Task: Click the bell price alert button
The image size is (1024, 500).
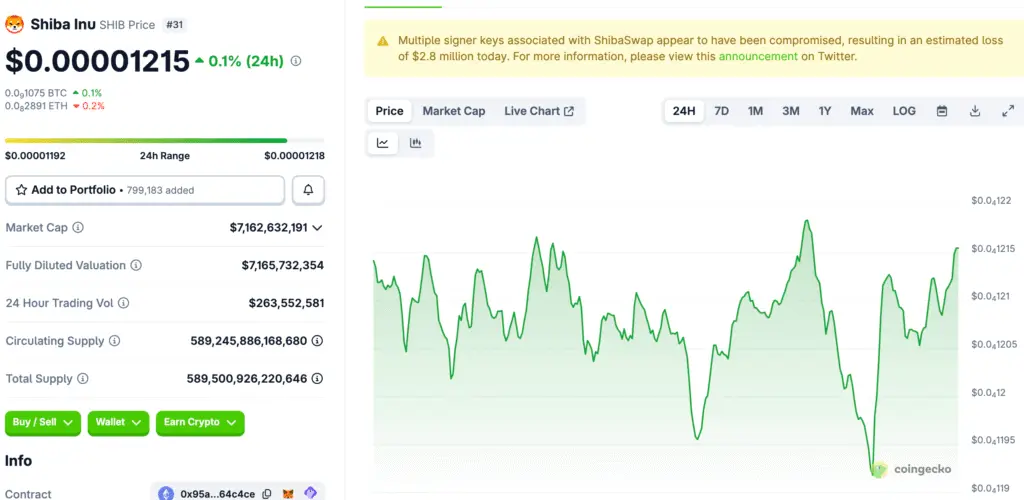Action: pyautogui.click(x=308, y=190)
